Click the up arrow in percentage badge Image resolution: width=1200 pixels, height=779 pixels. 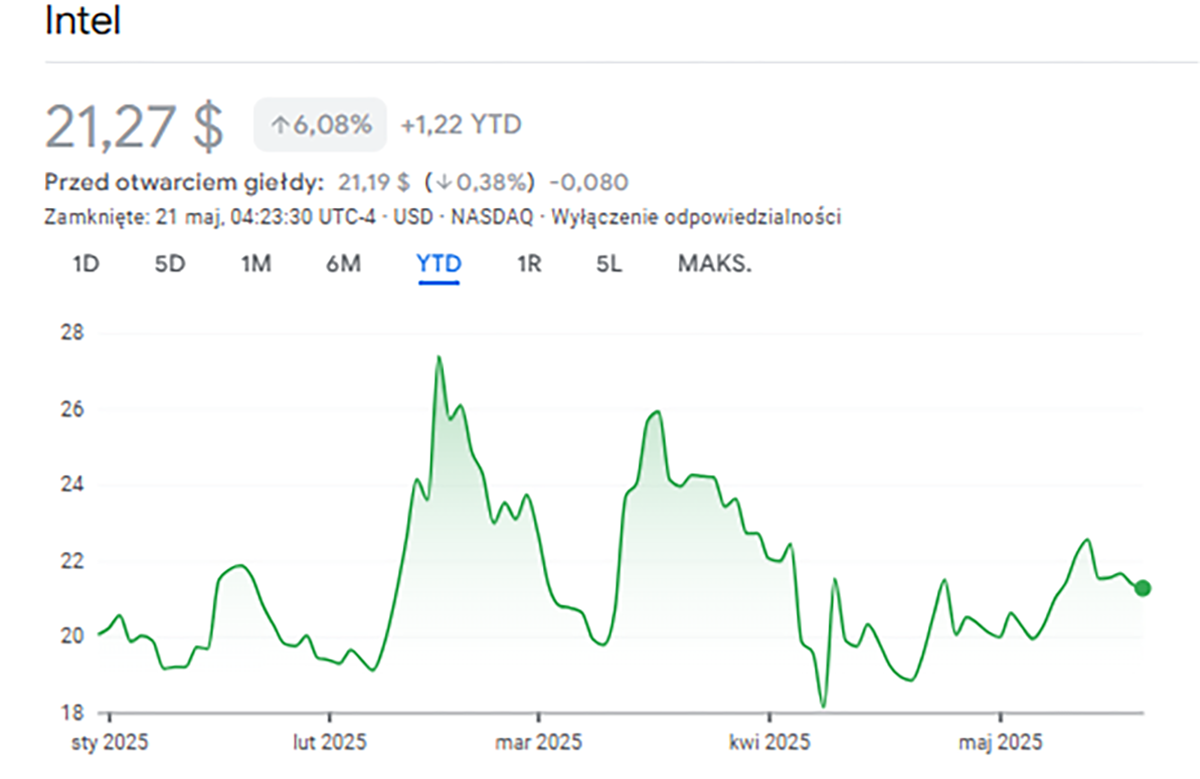280,126
